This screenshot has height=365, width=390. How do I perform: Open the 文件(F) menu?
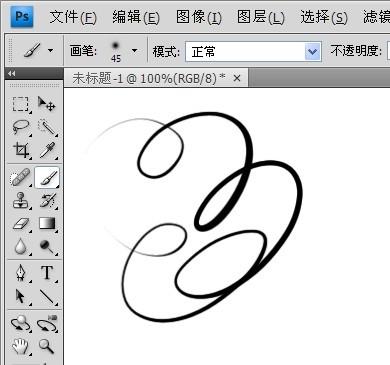tap(73, 17)
